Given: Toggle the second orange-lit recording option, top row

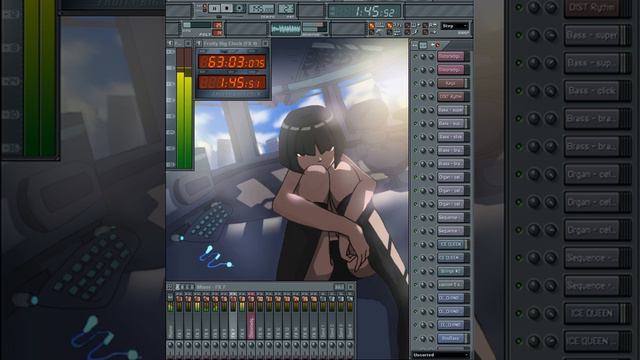Looking at the screenshot, I should pyautogui.click(x=389, y=25).
